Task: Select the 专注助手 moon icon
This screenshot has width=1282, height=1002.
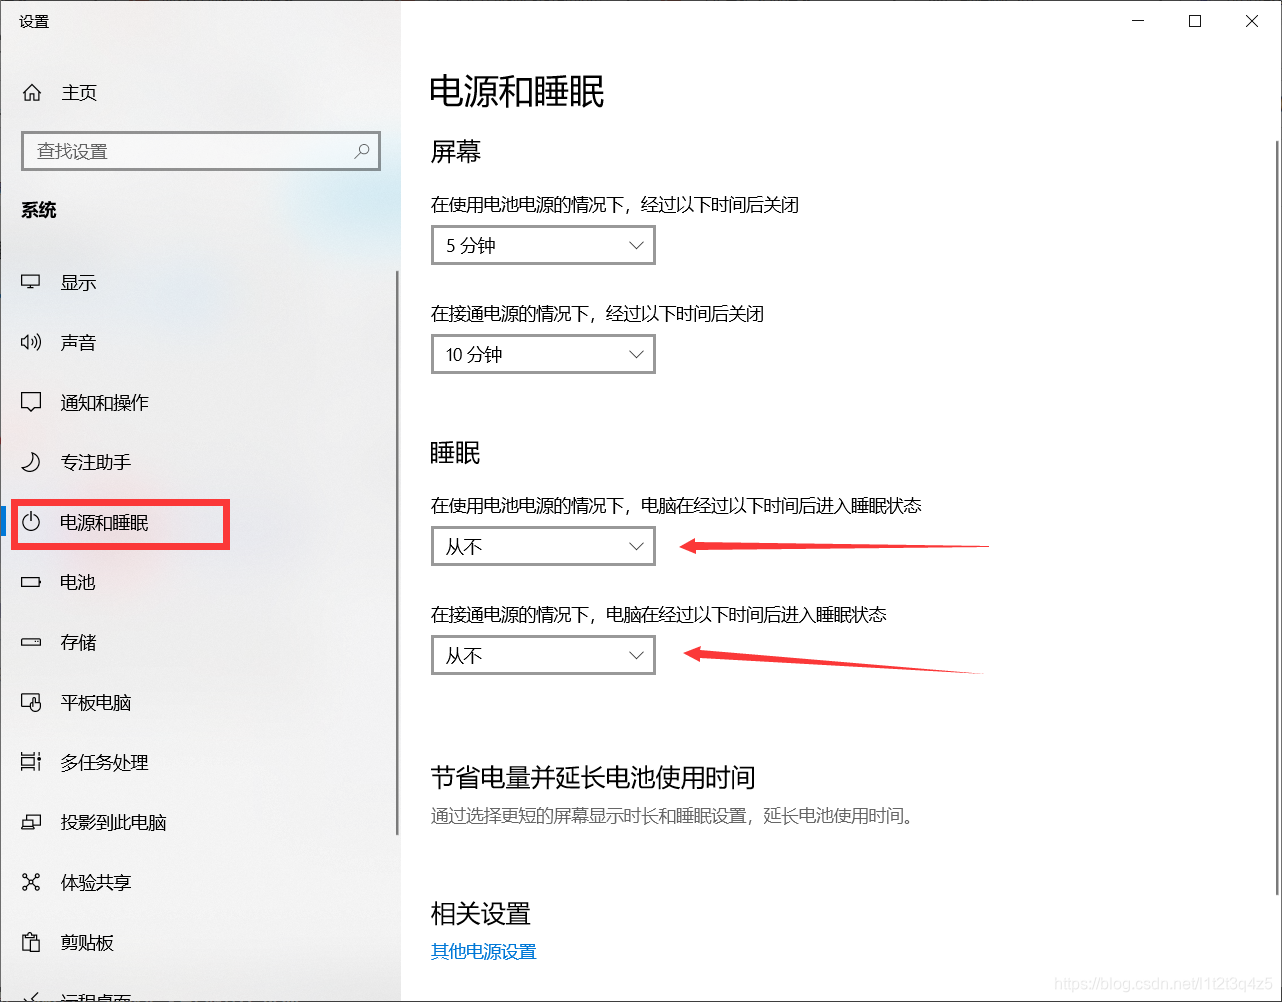Action: [31, 462]
